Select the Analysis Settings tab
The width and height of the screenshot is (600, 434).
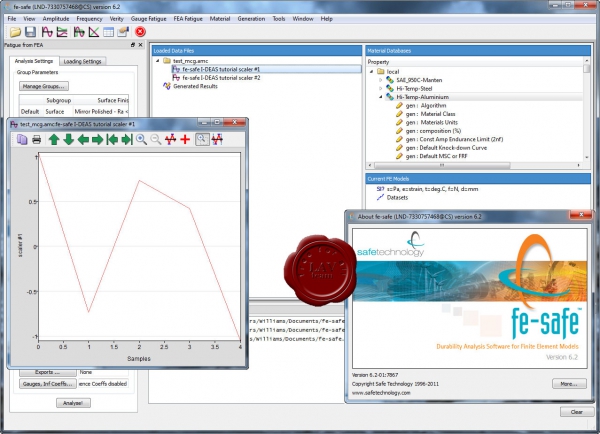(x=34, y=61)
